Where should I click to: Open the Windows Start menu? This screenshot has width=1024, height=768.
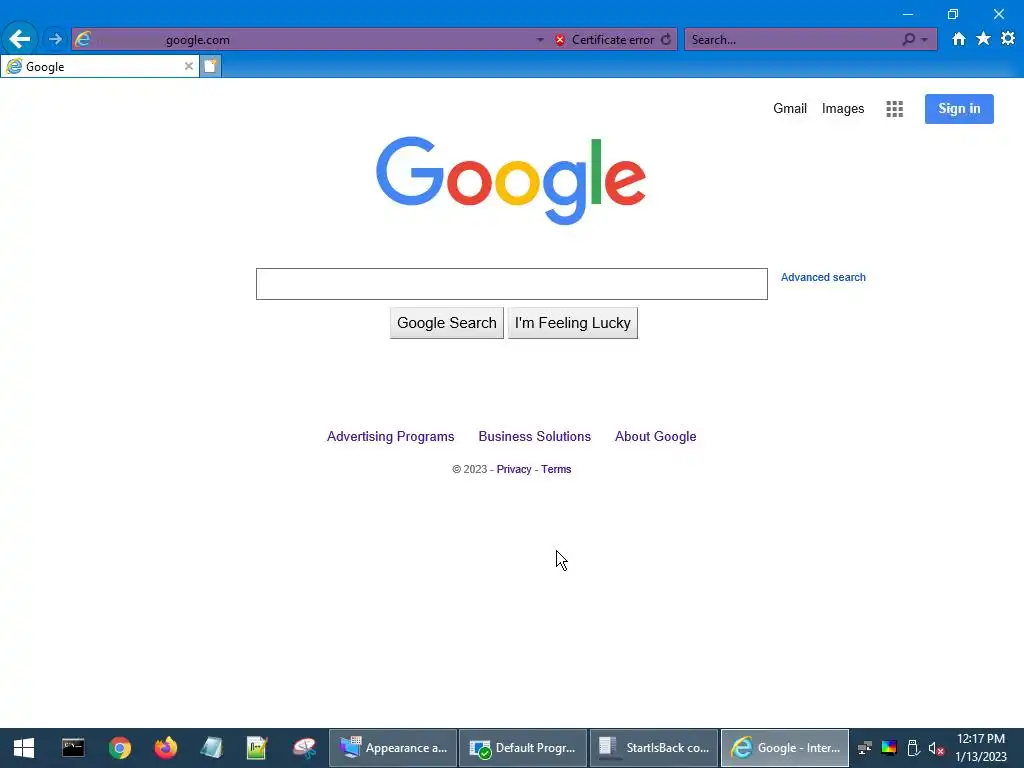[24, 748]
